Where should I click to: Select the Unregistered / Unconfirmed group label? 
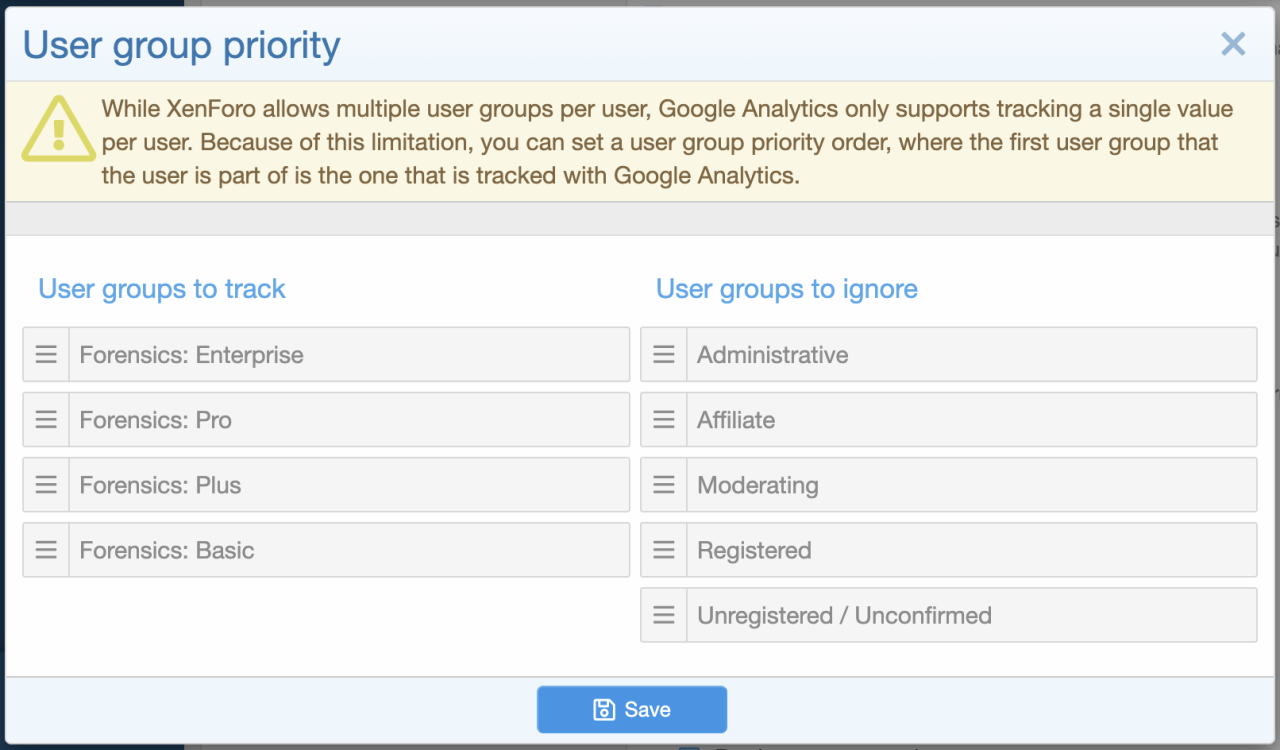click(844, 615)
